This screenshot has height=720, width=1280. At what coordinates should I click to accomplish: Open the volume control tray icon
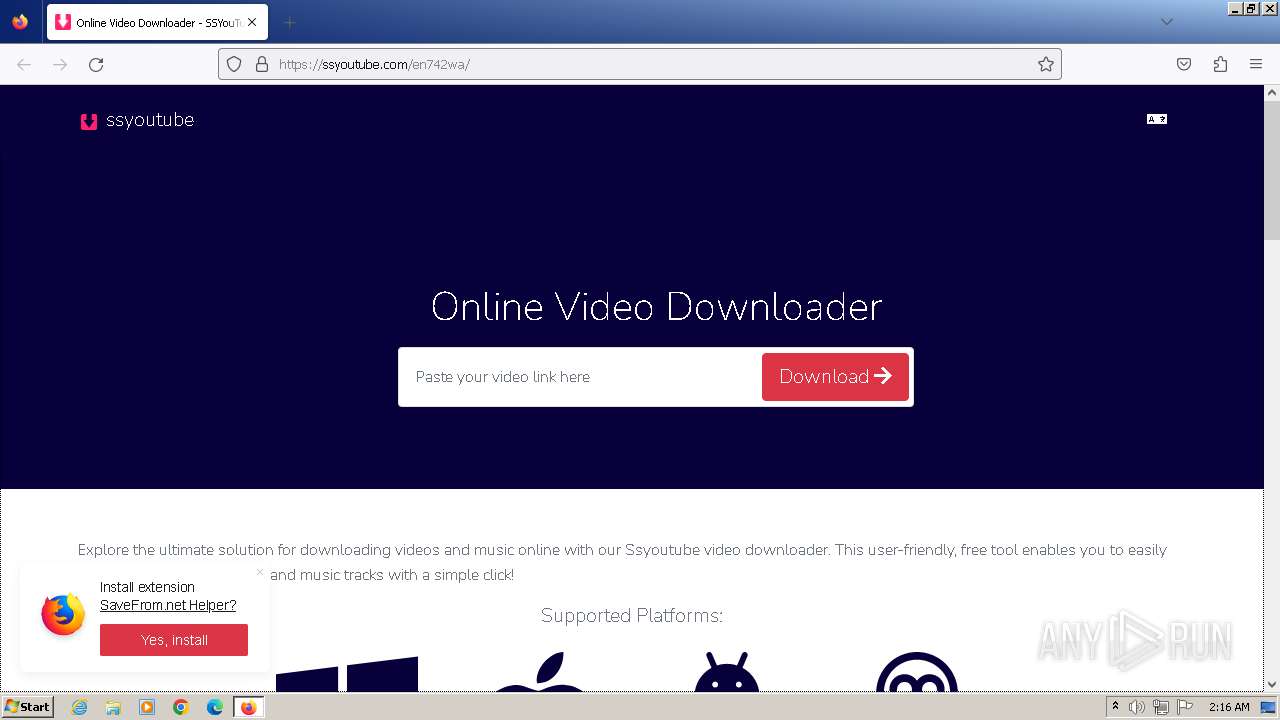pyautogui.click(x=1137, y=707)
